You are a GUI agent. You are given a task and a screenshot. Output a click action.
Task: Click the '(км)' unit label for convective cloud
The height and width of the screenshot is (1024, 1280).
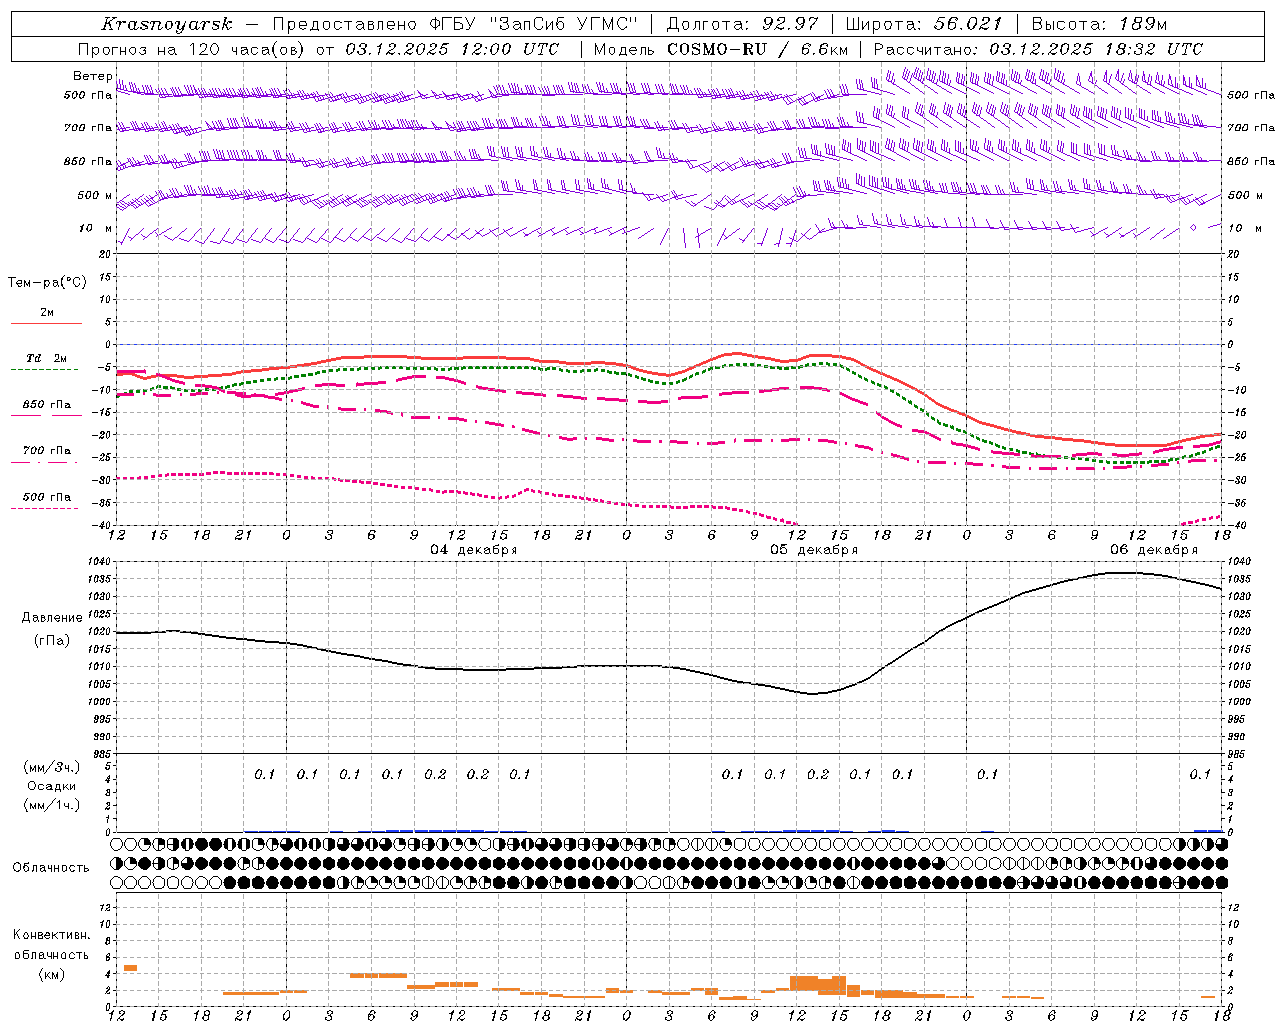click(x=51, y=974)
